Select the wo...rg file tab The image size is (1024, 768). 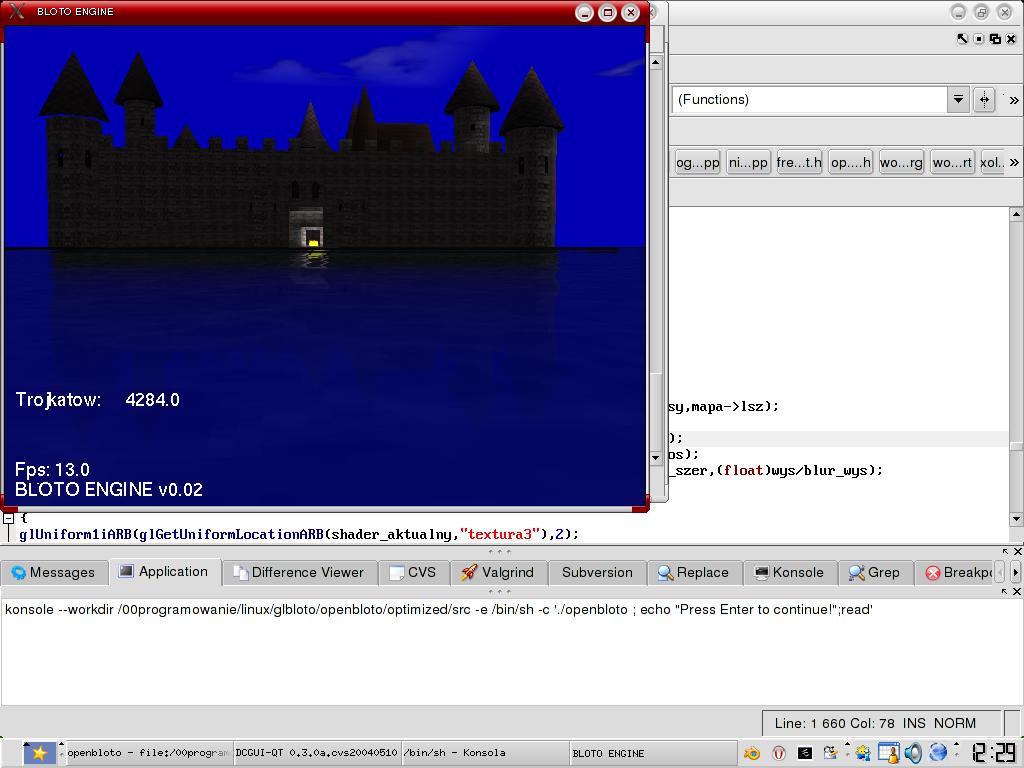901,163
